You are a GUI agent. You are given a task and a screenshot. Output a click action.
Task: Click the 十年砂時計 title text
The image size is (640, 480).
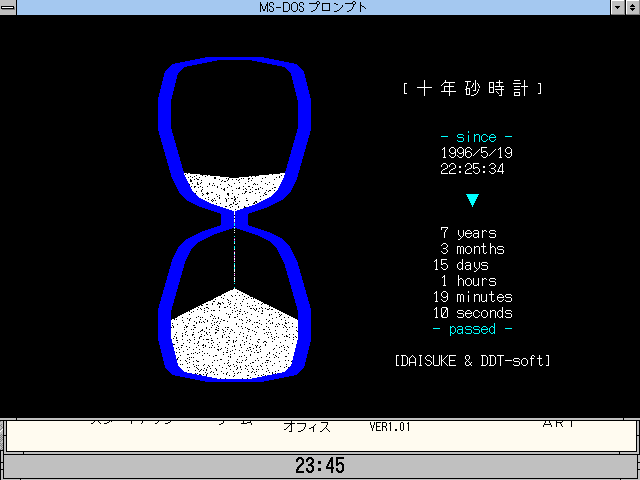pos(472,88)
